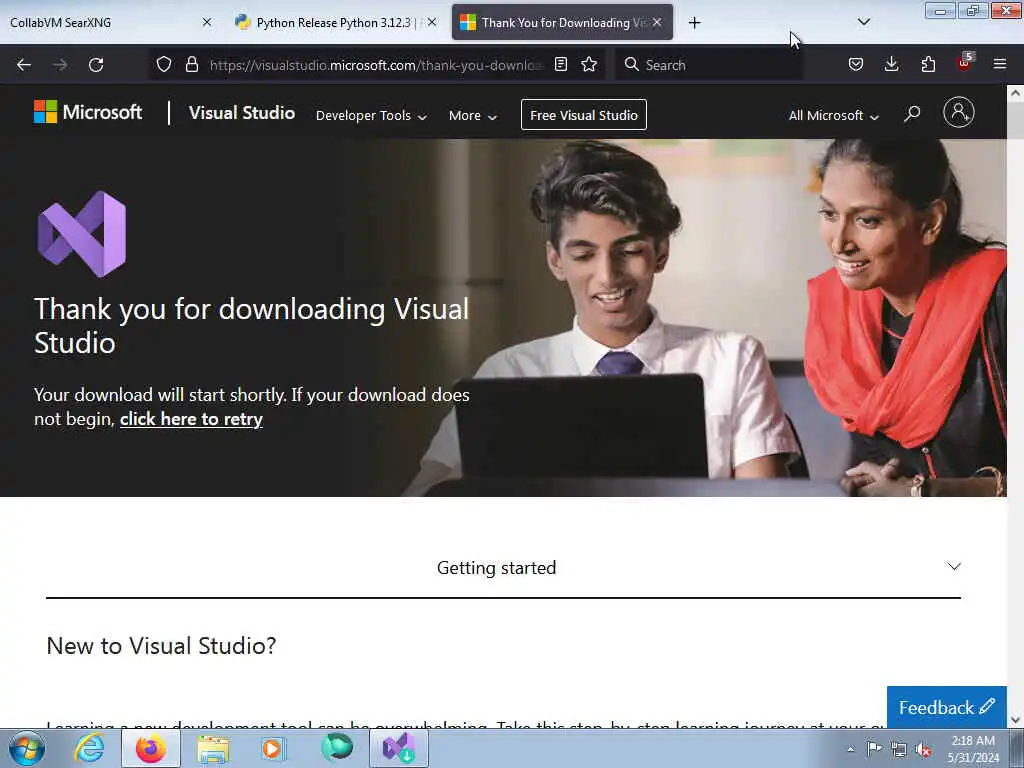Open a new tab with plus button
This screenshot has height=768, width=1024.
(x=694, y=23)
